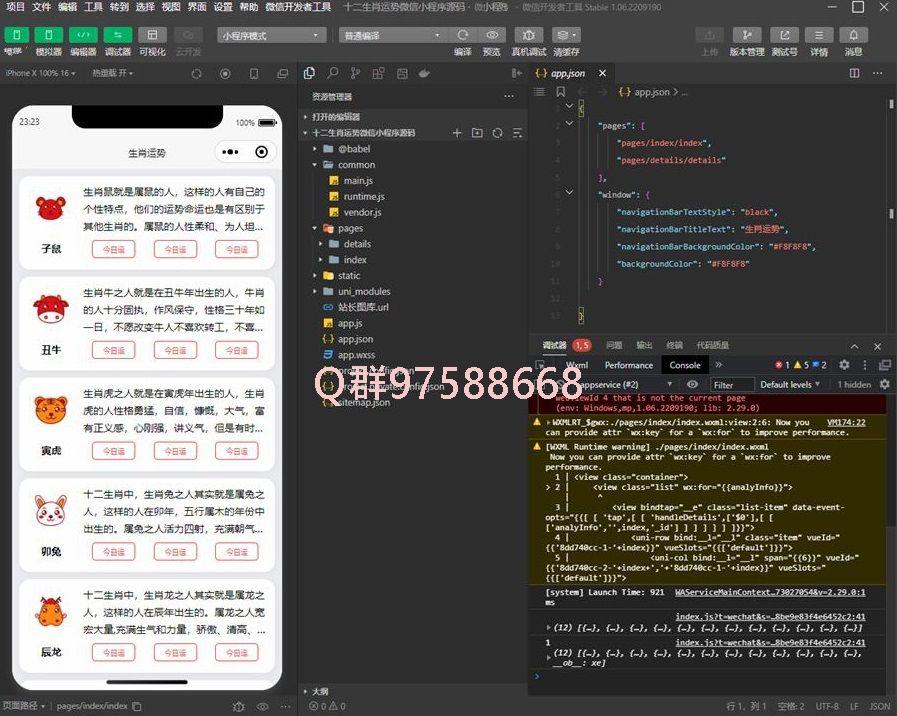Open the 视图 menu

coord(171,7)
